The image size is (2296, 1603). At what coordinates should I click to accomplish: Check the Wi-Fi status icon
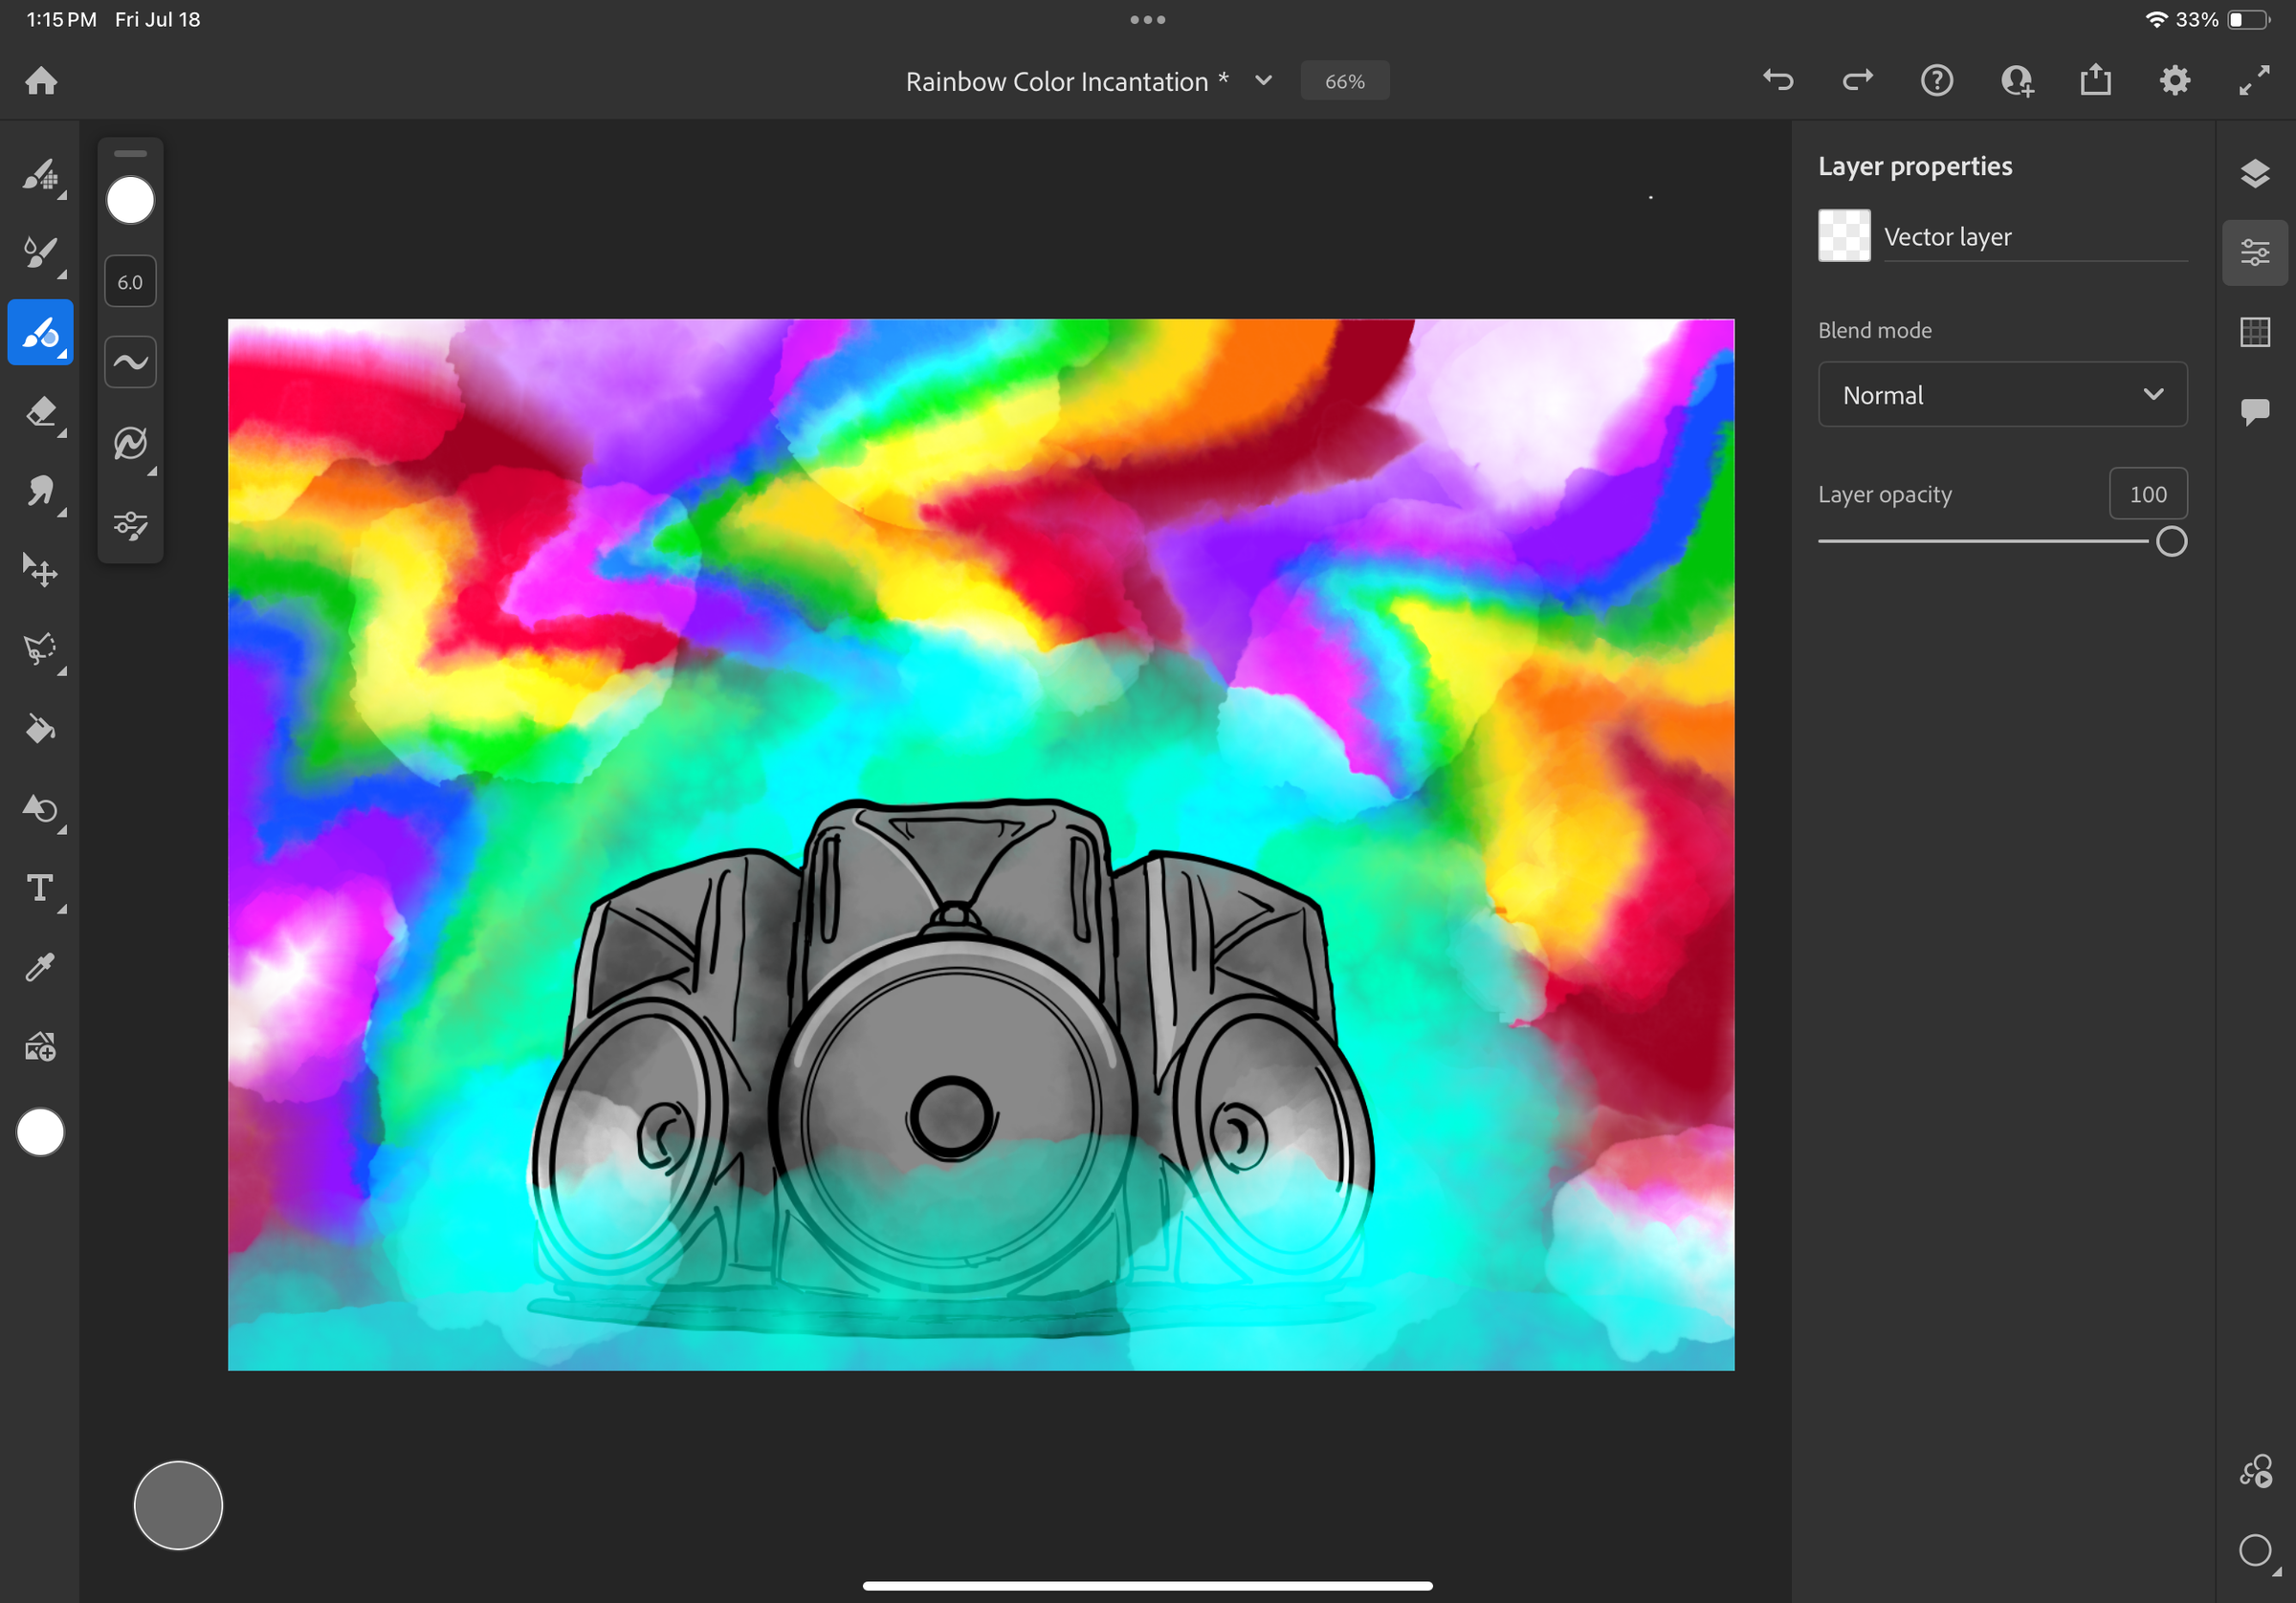click(x=2156, y=20)
